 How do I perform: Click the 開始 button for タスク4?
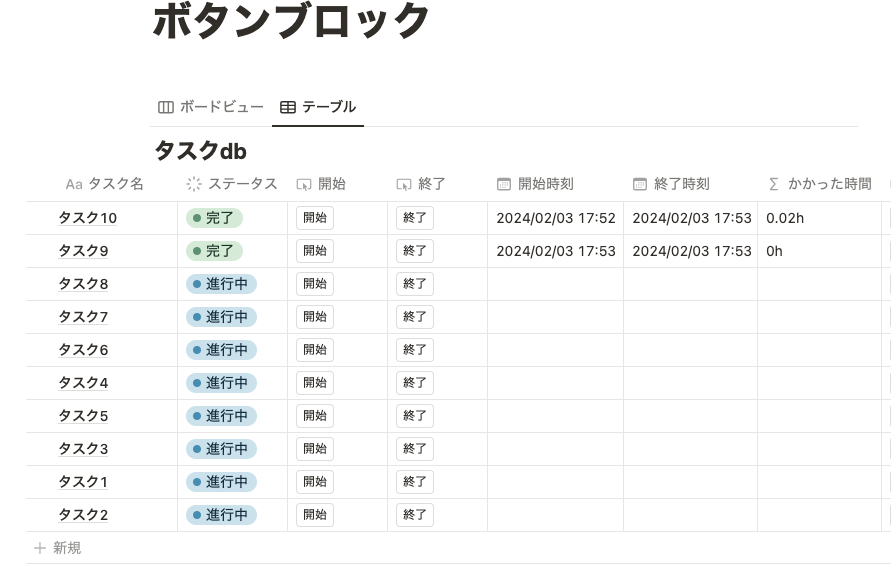click(x=315, y=382)
